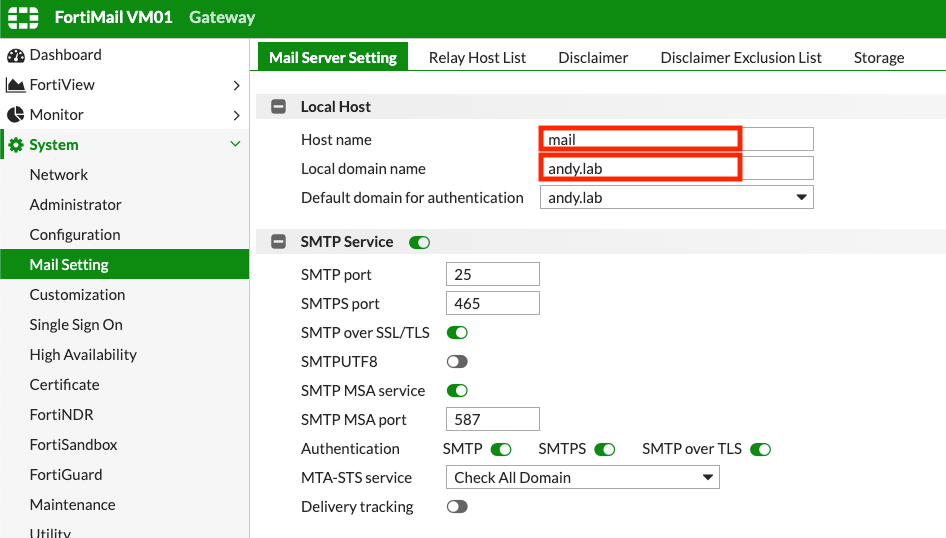
Task: Expand the Monitor menu chevron
Action: pyautogui.click(x=236, y=115)
